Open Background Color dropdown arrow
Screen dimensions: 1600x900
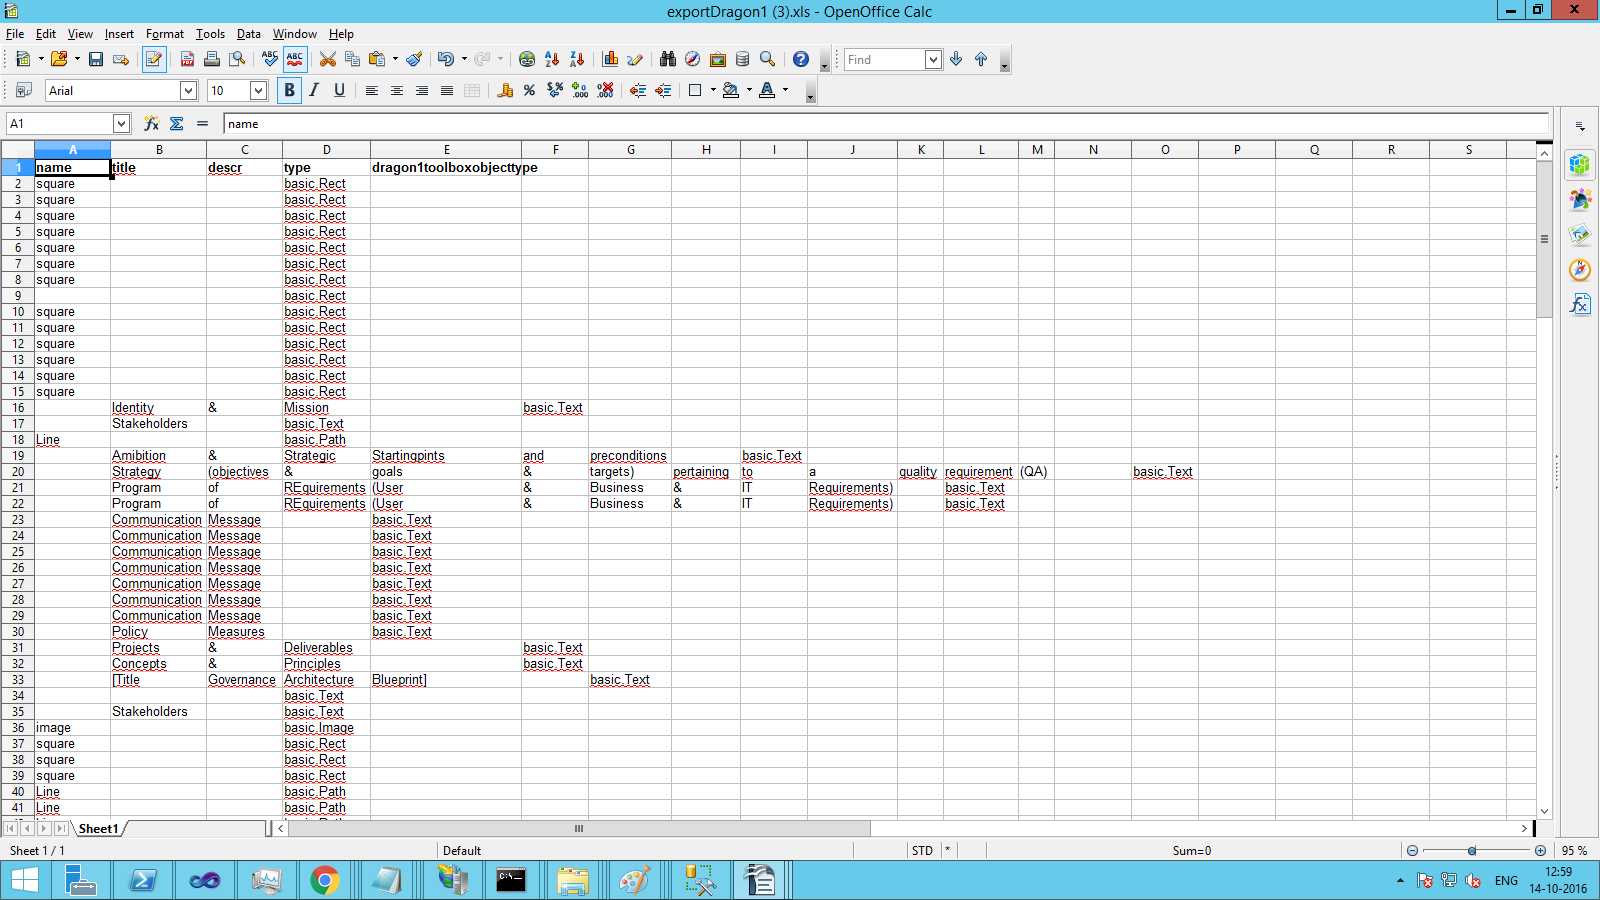[x=749, y=91]
